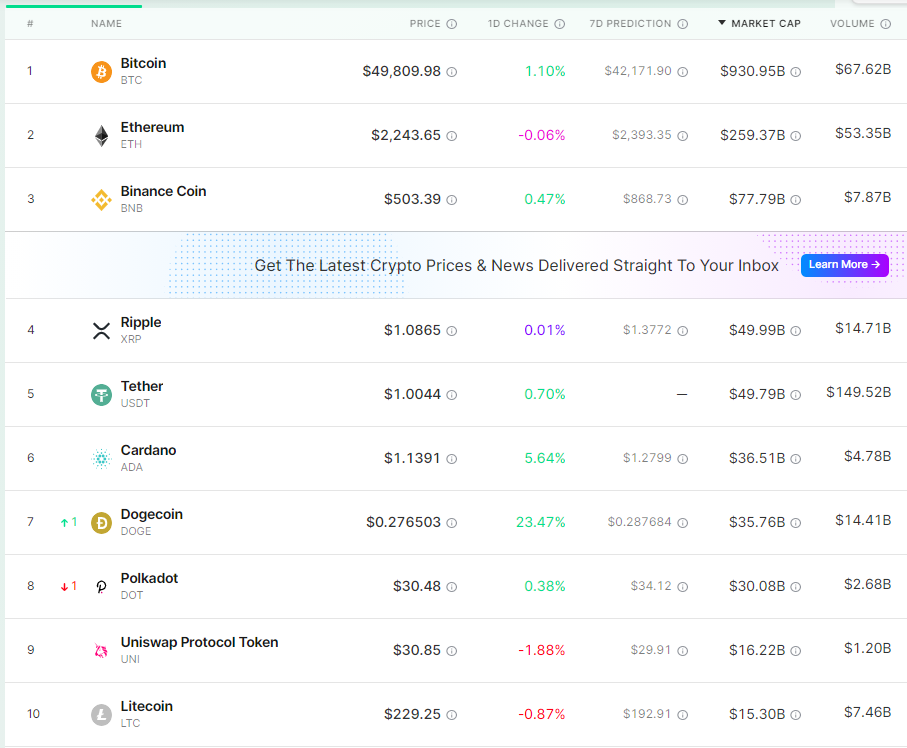Click the newsletter banner text
907x748 pixels.
(x=517, y=266)
